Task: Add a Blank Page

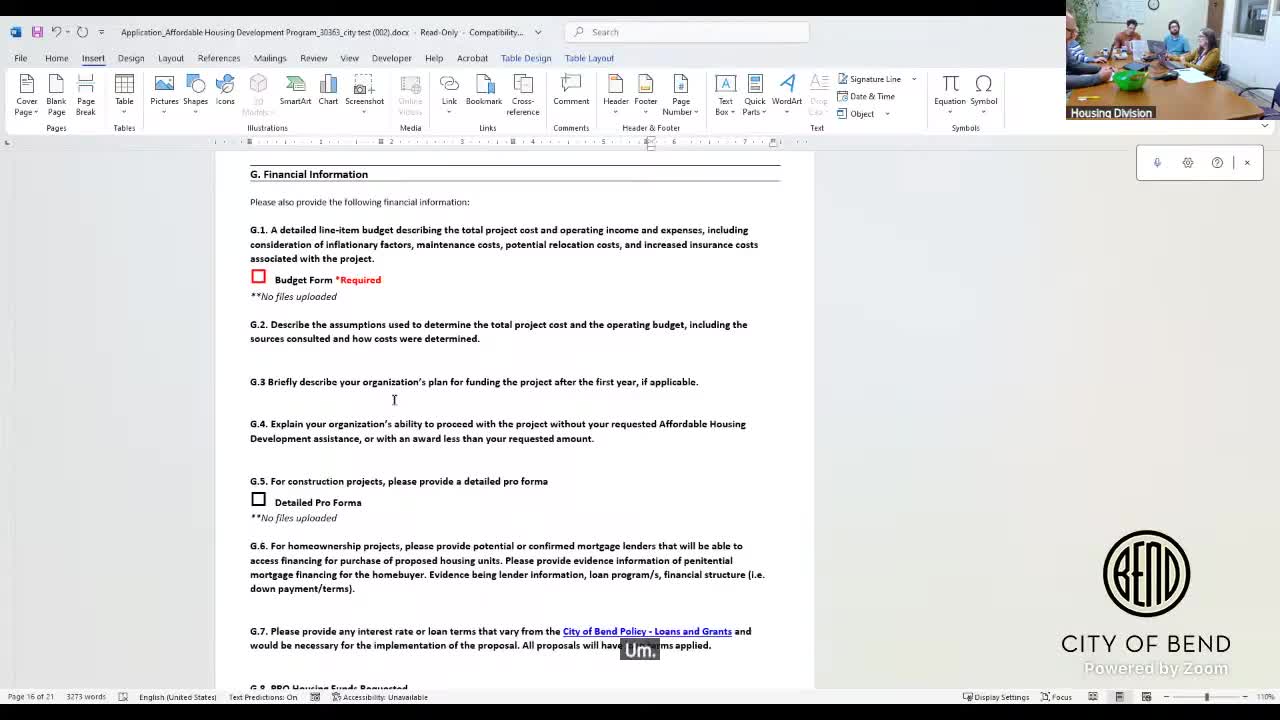Action: [56, 95]
